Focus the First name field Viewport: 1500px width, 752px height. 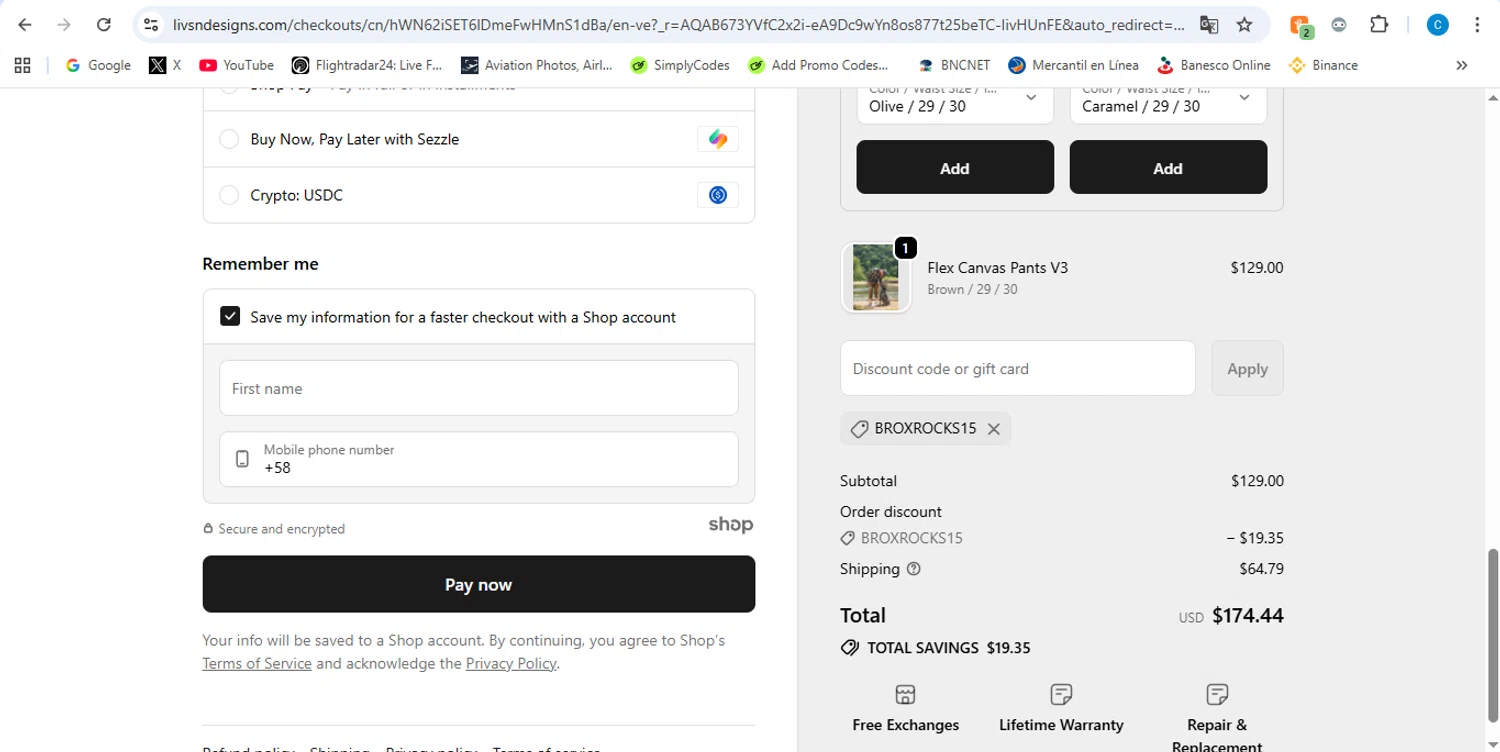point(479,388)
